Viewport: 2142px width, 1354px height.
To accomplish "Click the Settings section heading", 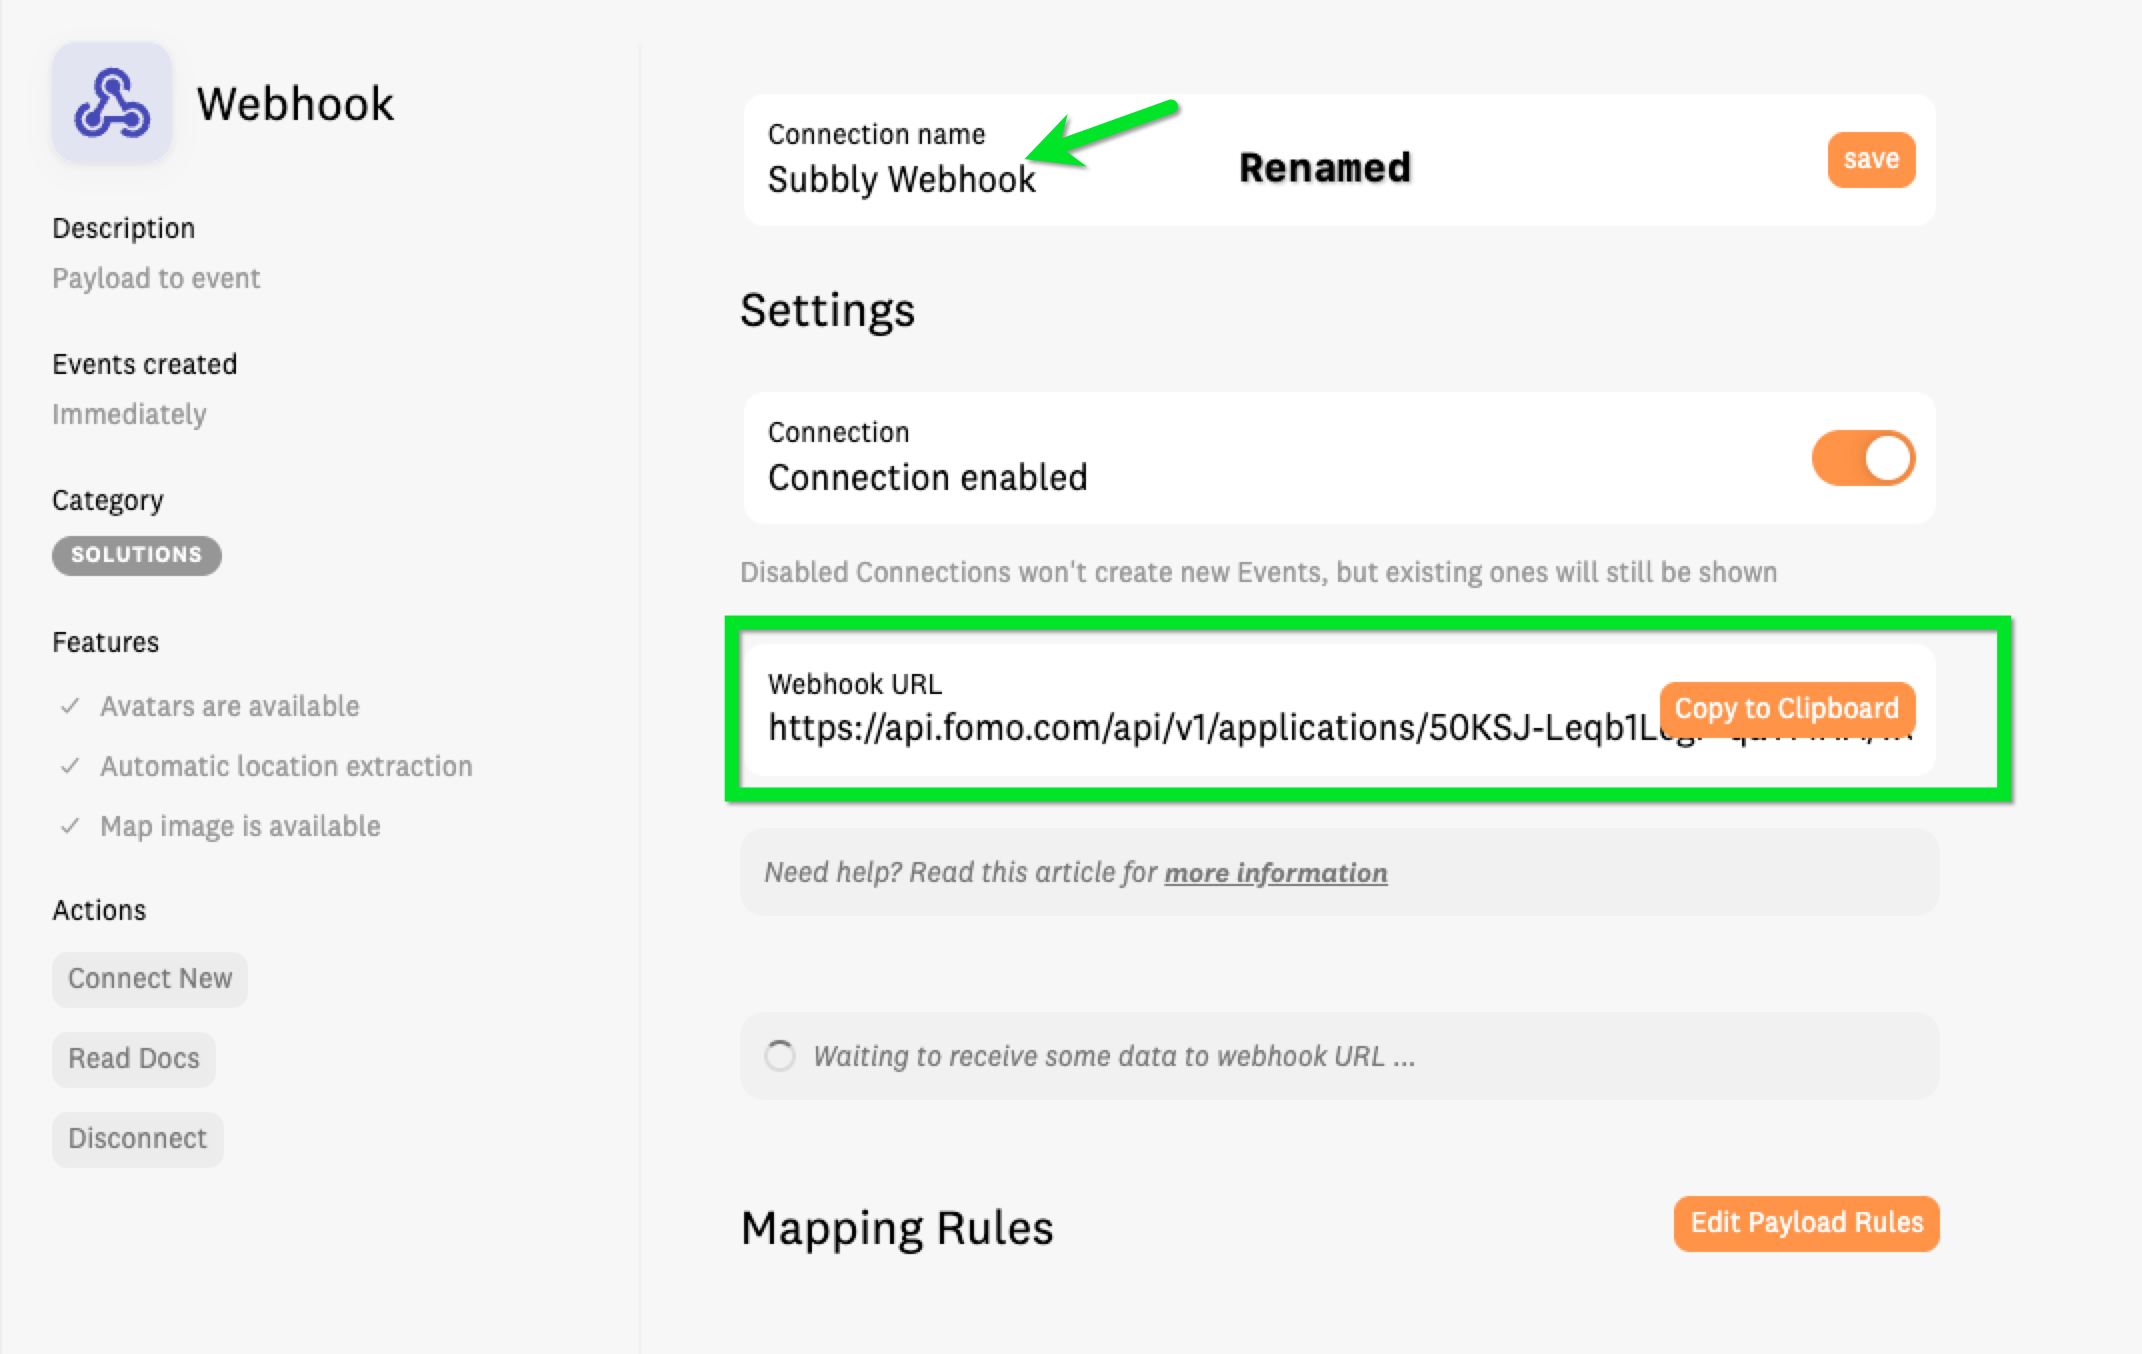I will 827,310.
